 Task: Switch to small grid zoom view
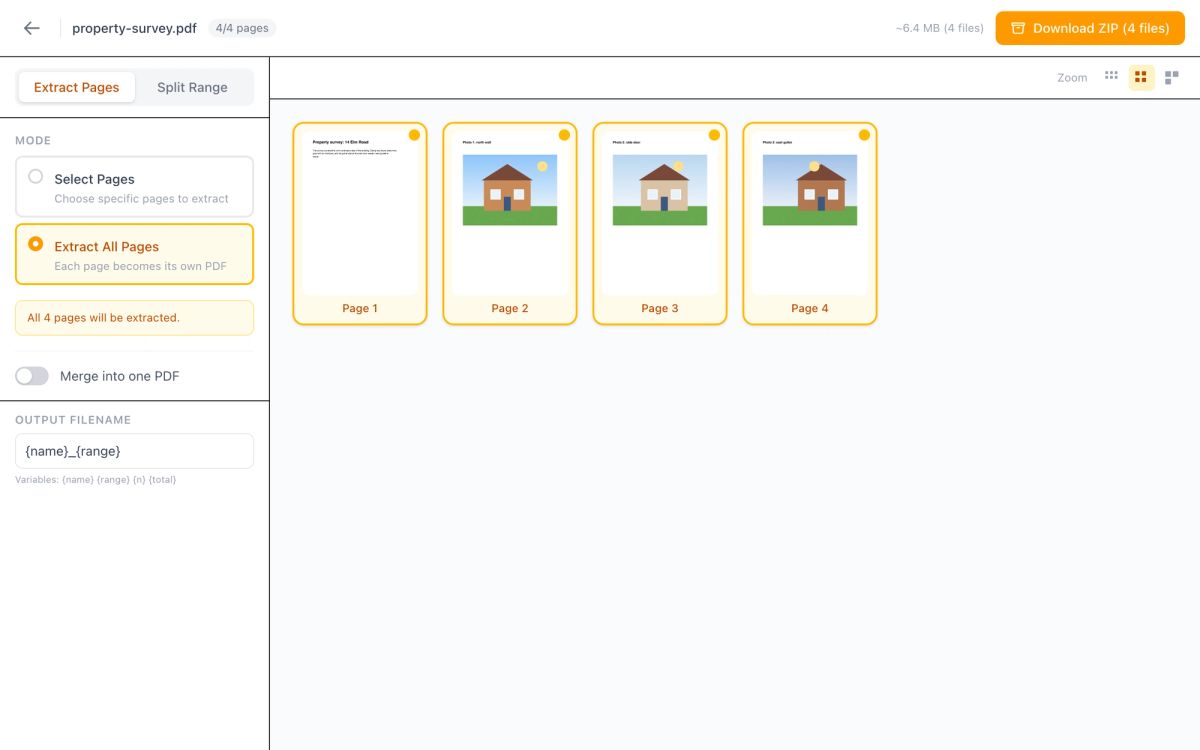[x=1111, y=77]
